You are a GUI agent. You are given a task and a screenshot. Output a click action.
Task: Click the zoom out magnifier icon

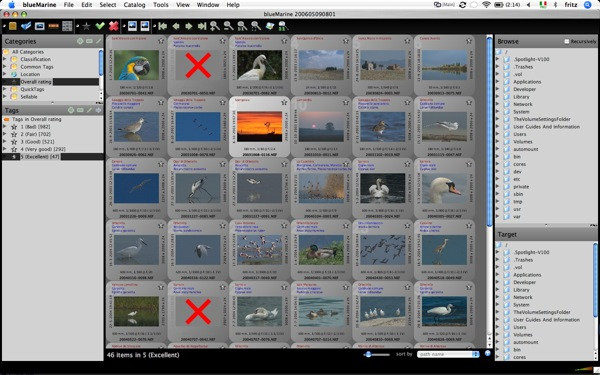tap(228, 26)
